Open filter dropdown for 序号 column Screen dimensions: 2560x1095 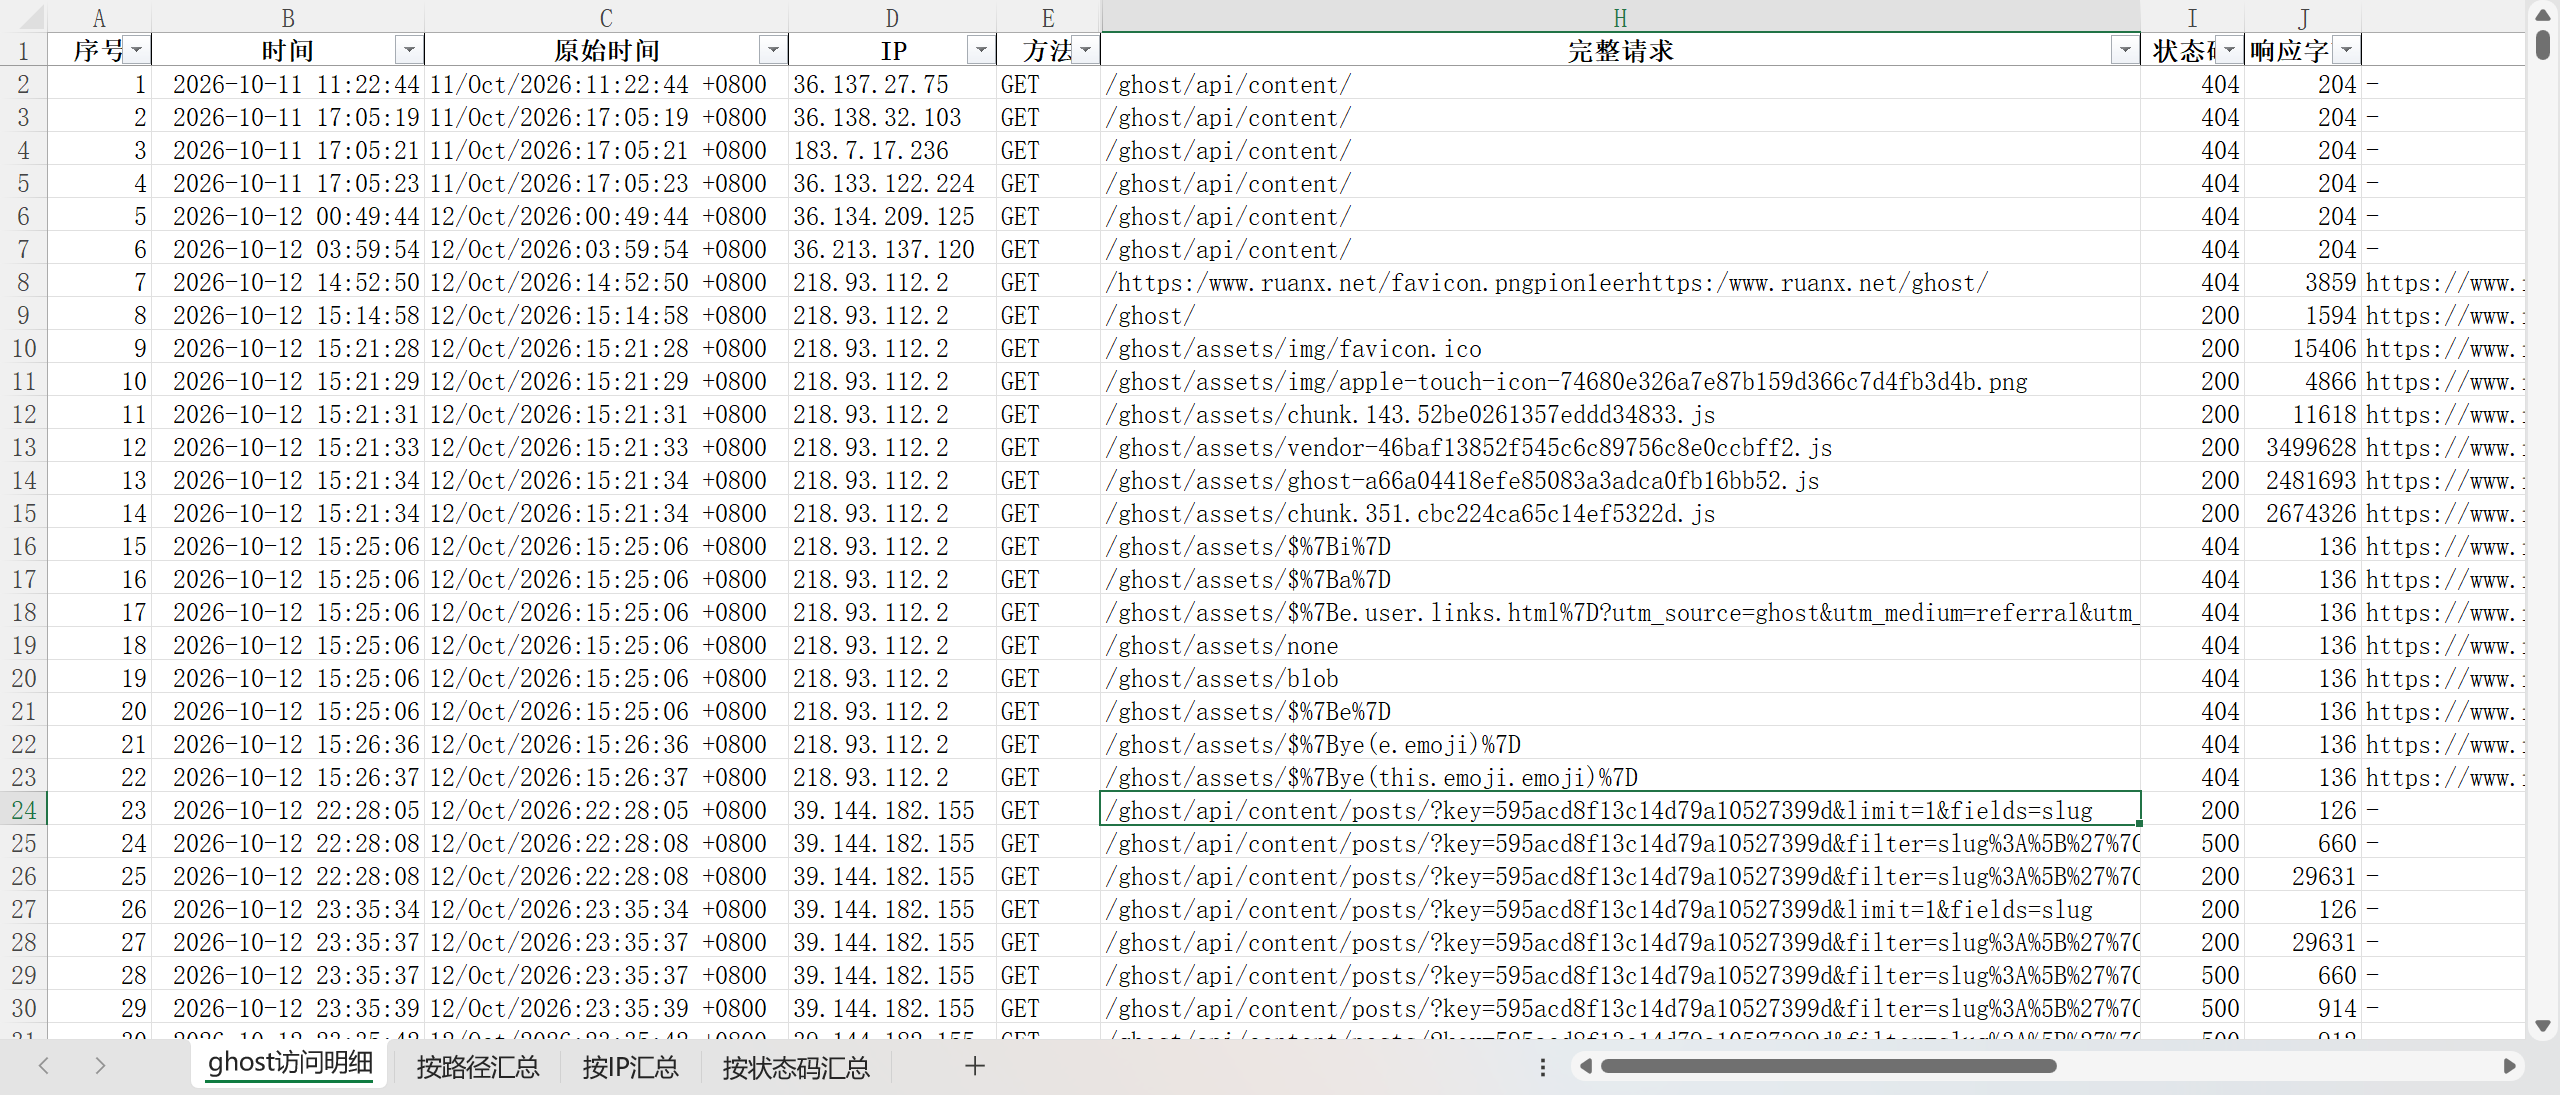pos(137,50)
